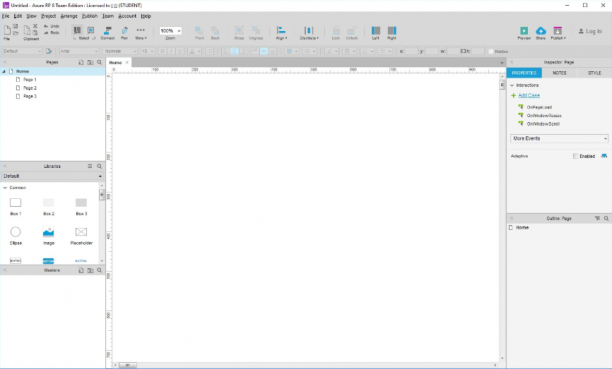Select the OnPageLoad event
This screenshot has width=612, height=369.
539,107
